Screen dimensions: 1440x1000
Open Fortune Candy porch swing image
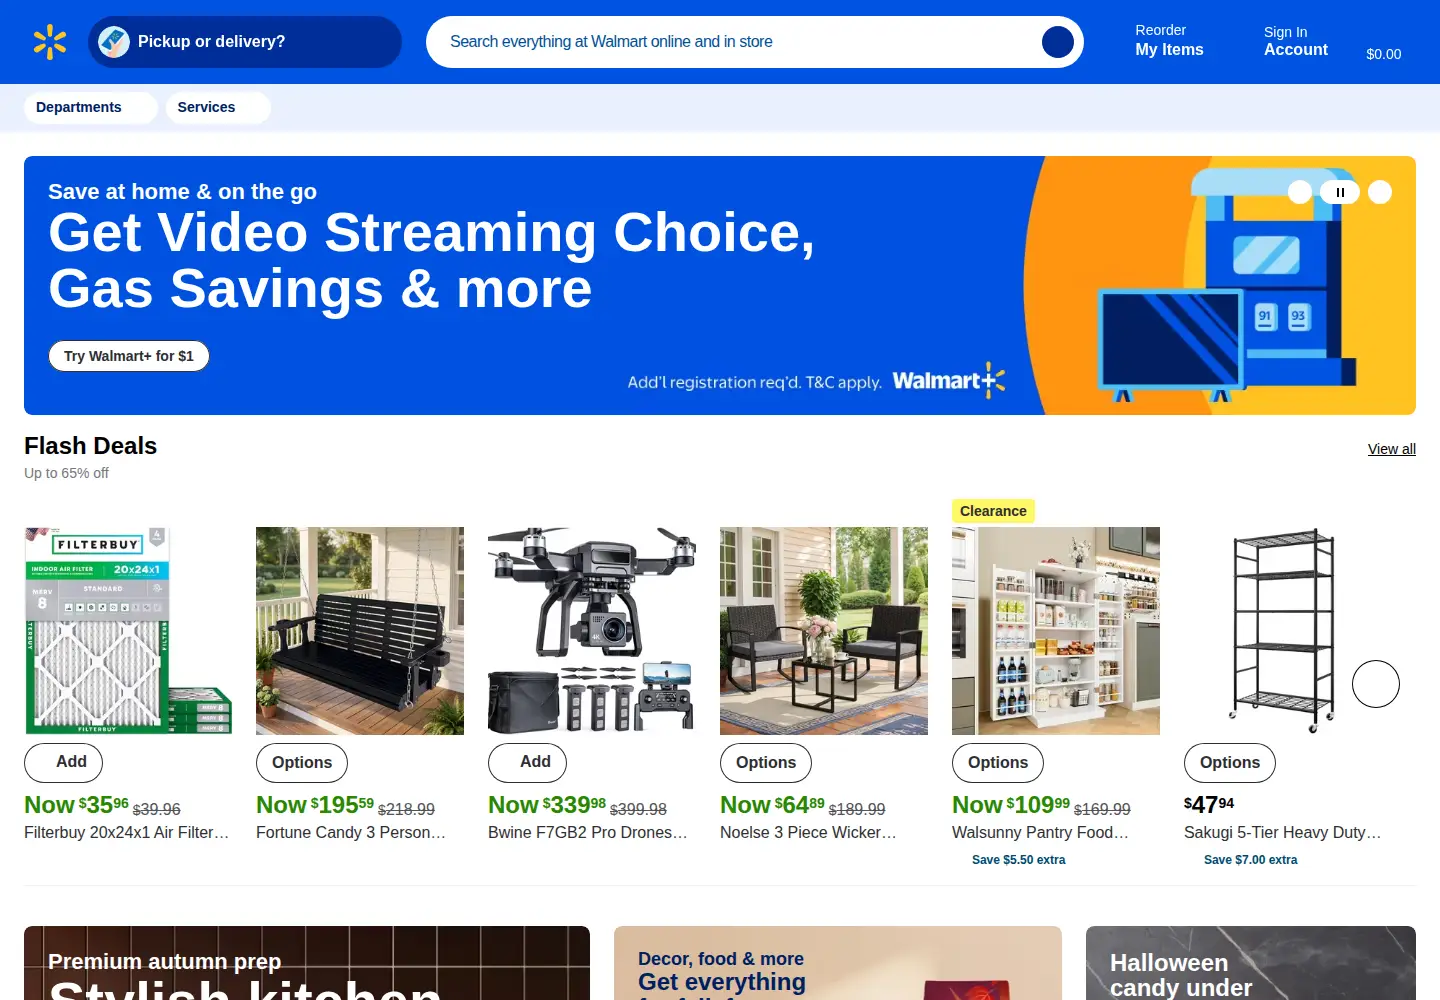360,631
